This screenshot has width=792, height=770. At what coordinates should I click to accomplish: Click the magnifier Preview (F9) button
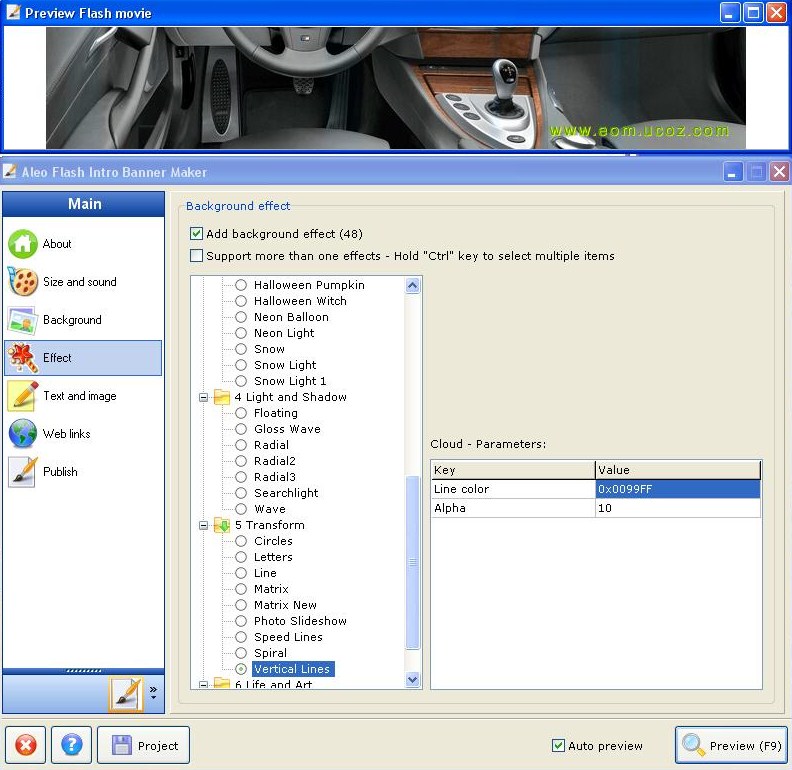(x=731, y=745)
